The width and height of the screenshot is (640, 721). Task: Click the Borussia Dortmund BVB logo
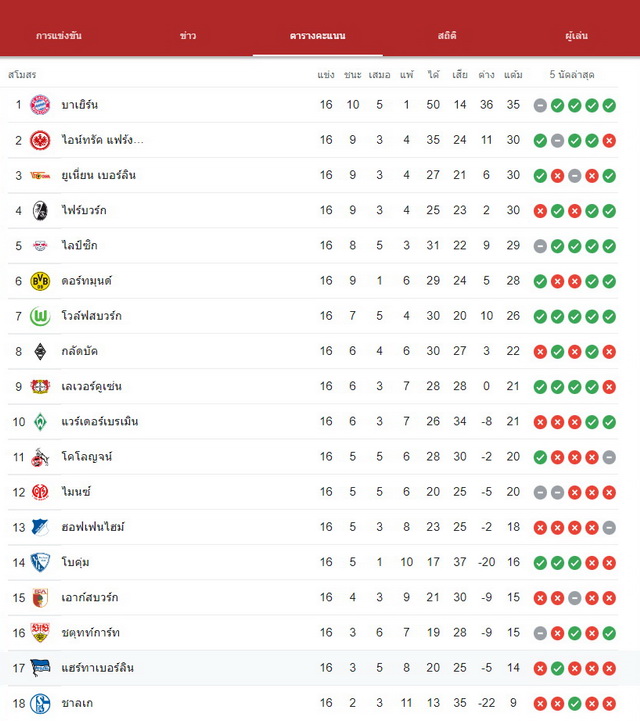[x=40, y=281]
